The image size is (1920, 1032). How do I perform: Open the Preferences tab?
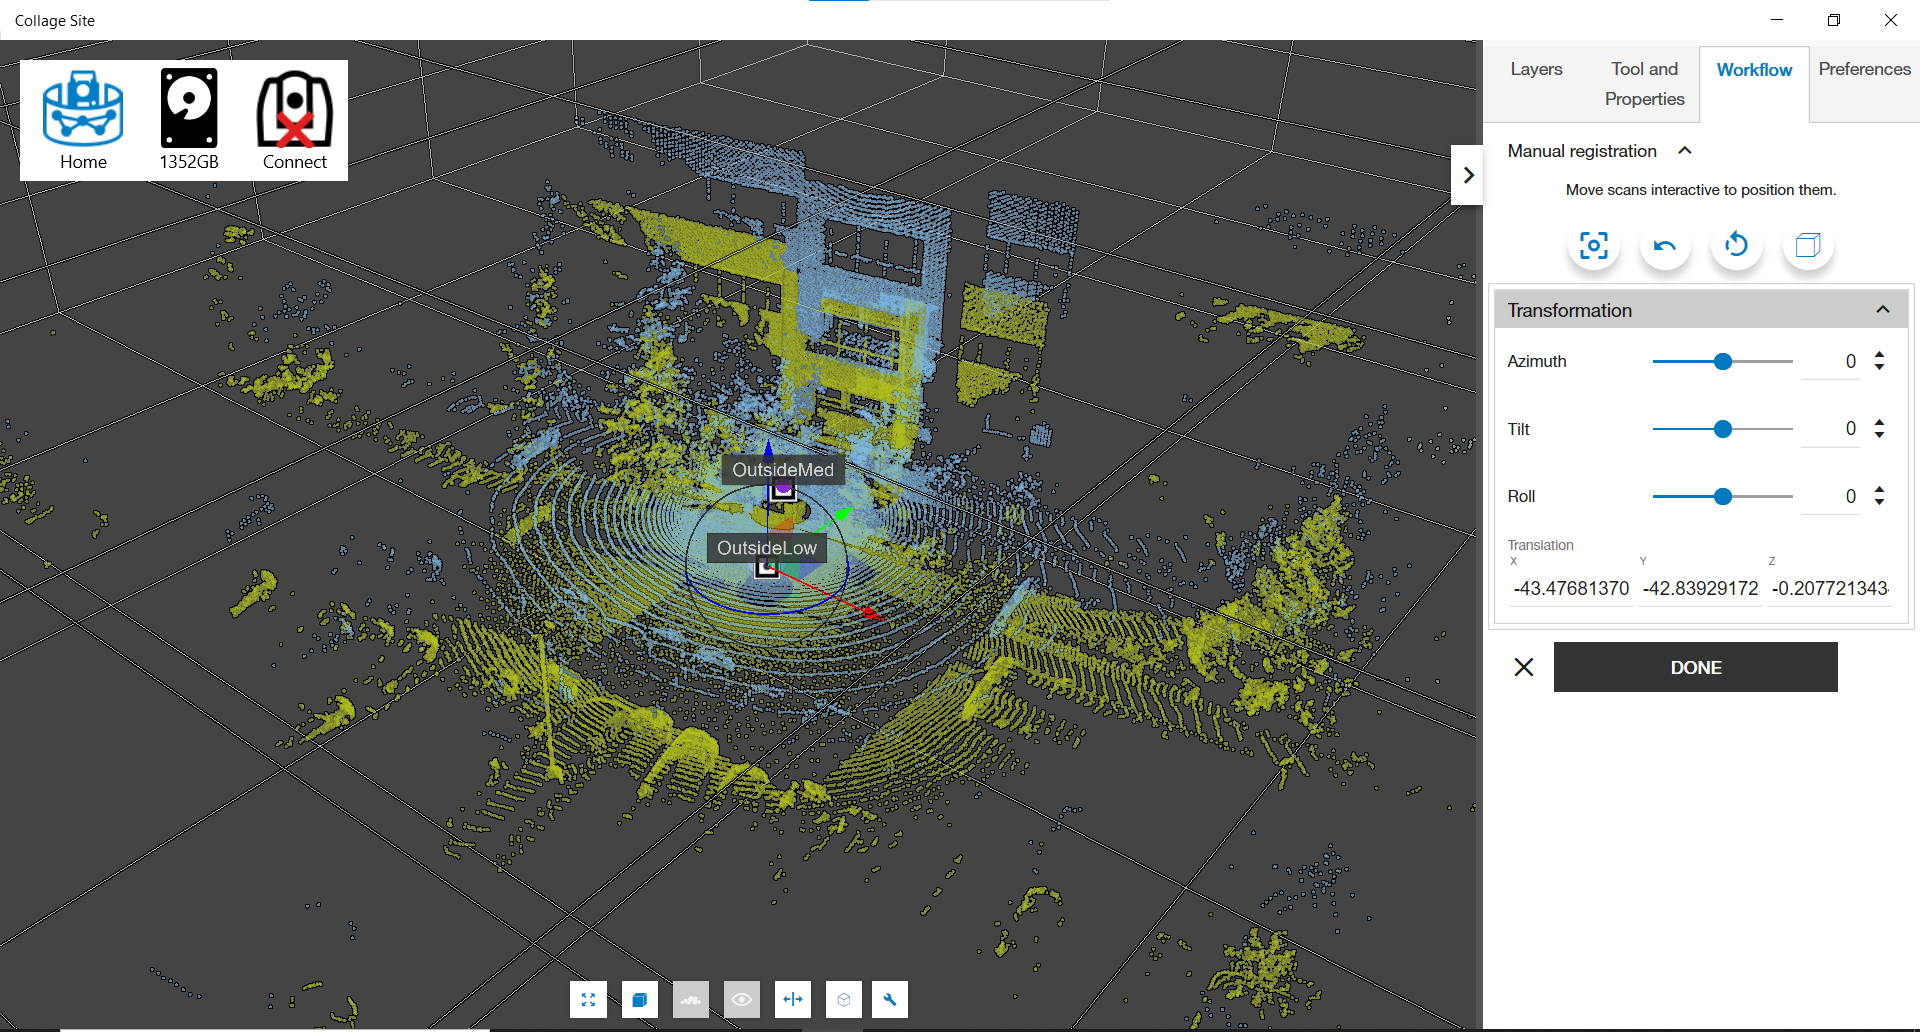point(1864,69)
